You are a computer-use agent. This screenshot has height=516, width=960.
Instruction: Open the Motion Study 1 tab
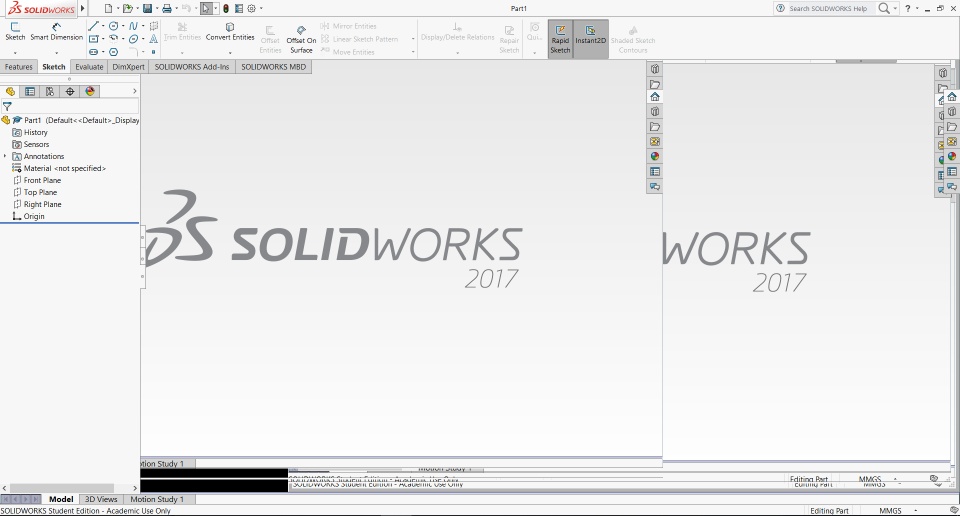(157, 499)
